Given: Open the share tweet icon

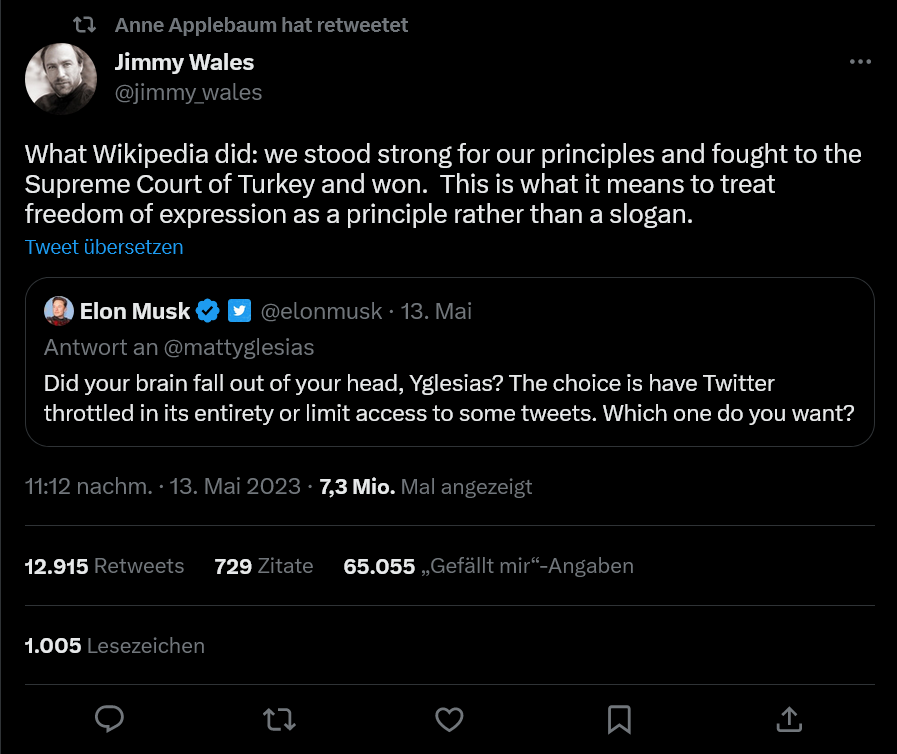Looking at the screenshot, I should coord(789,718).
